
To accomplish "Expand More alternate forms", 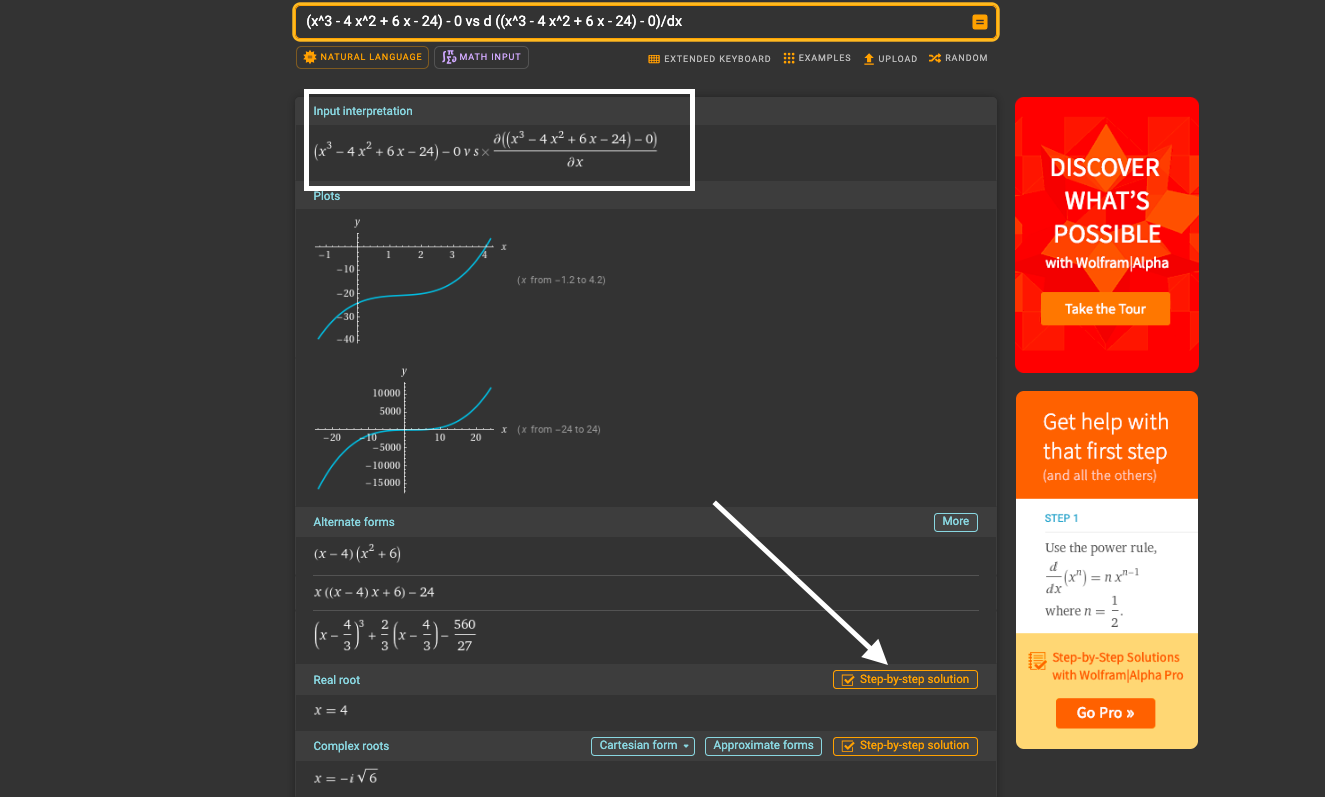I will point(955,521).
